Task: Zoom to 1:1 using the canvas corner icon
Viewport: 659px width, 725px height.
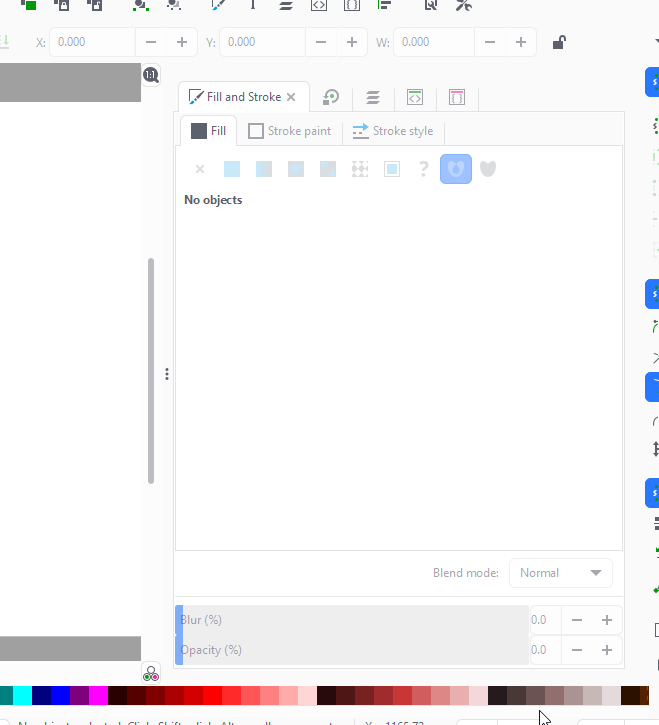Action: (151, 75)
